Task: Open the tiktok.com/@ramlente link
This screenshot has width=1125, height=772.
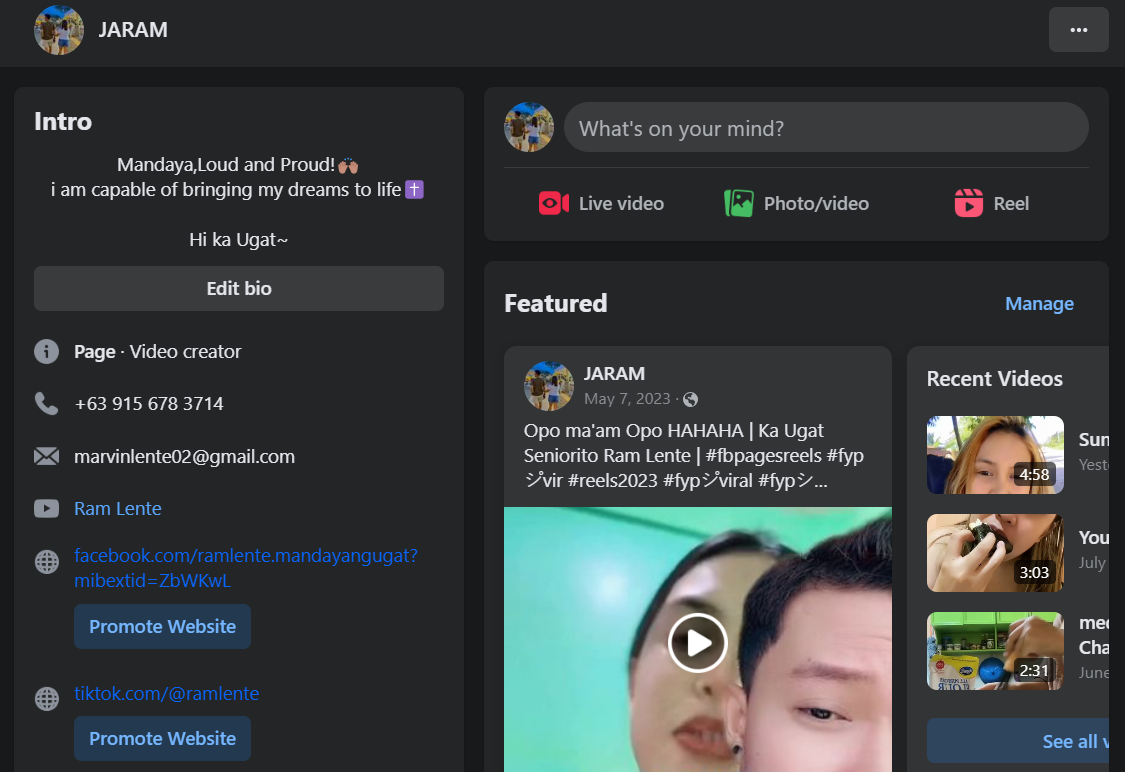Action: click(x=166, y=693)
